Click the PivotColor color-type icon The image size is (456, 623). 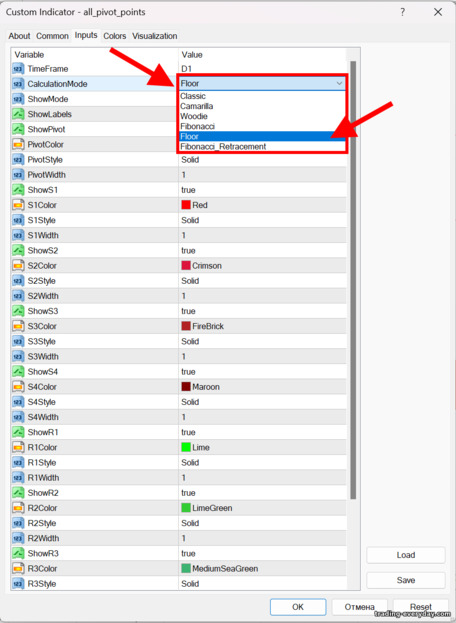point(18,145)
